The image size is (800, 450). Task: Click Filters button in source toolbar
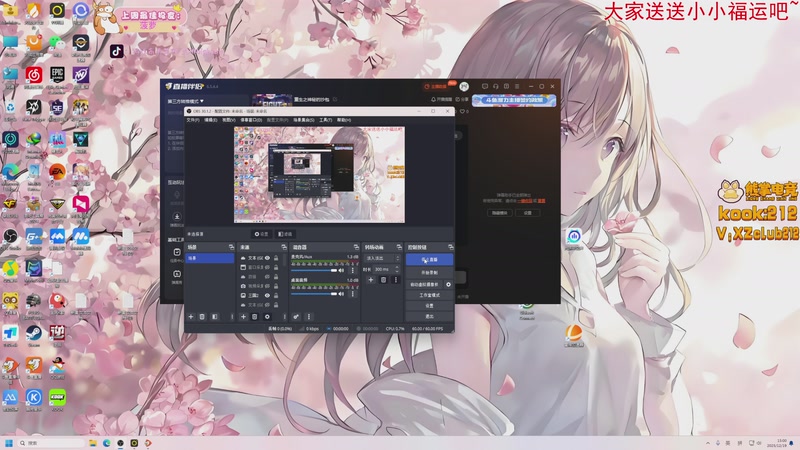point(285,234)
